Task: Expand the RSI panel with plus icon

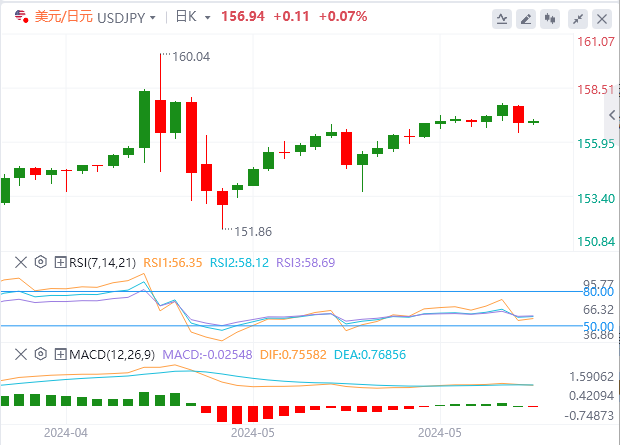Action: tap(60, 262)
